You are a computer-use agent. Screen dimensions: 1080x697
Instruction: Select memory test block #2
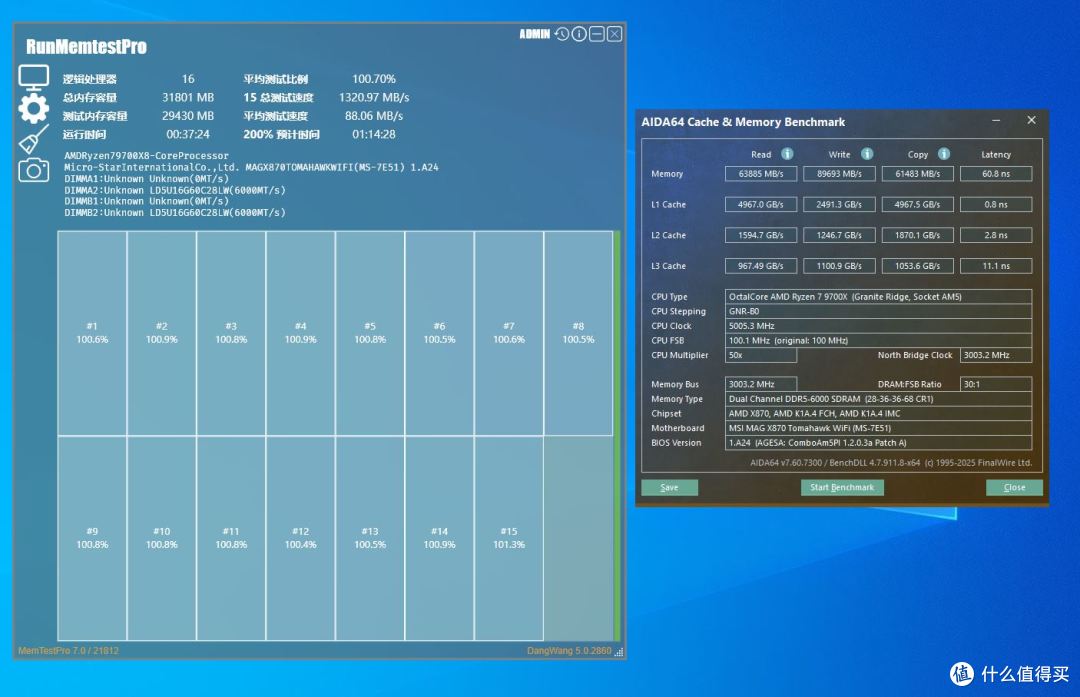(162, 333)
